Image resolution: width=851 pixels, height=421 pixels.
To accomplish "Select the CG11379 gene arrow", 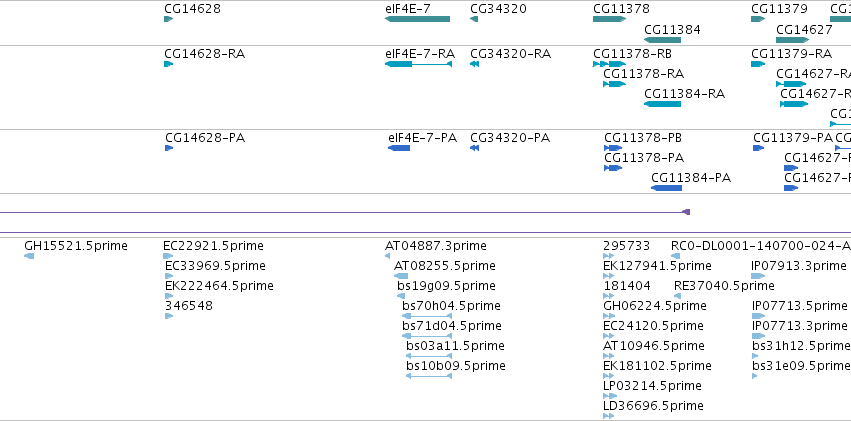I will pyautogui.click(x=758, y=19).
